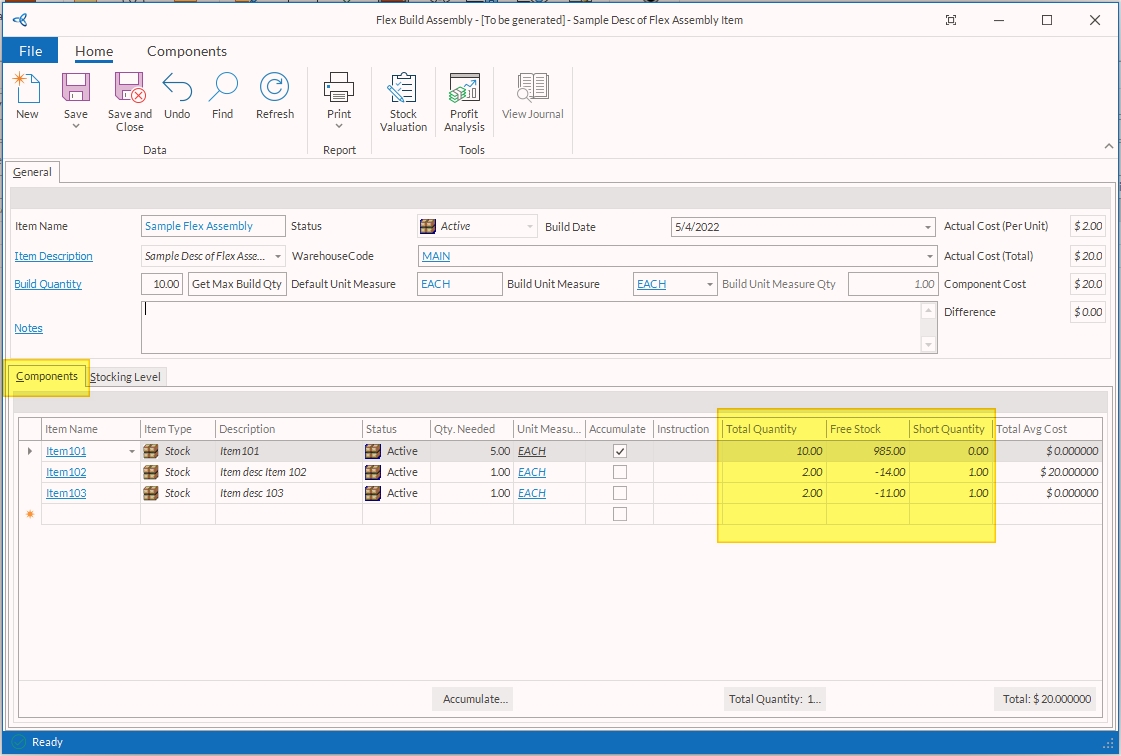Click the Refresh icon
1121x756 pixels.
(274, 88)
